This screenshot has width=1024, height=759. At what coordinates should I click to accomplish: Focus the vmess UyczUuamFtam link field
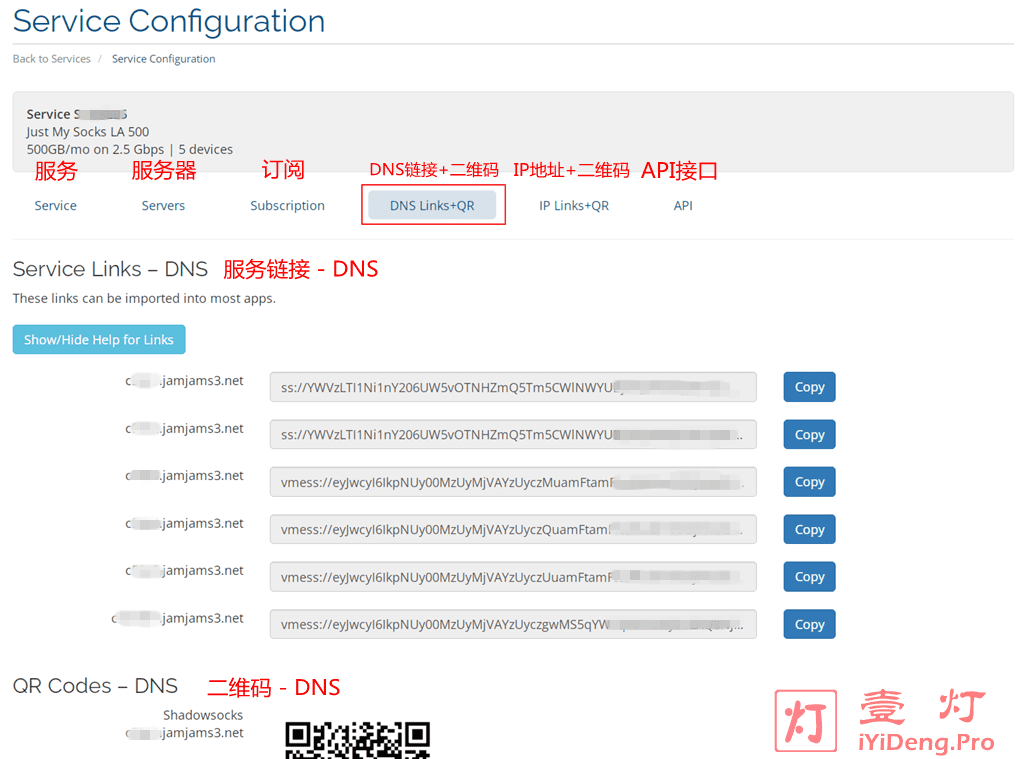(x=513, y=577)
